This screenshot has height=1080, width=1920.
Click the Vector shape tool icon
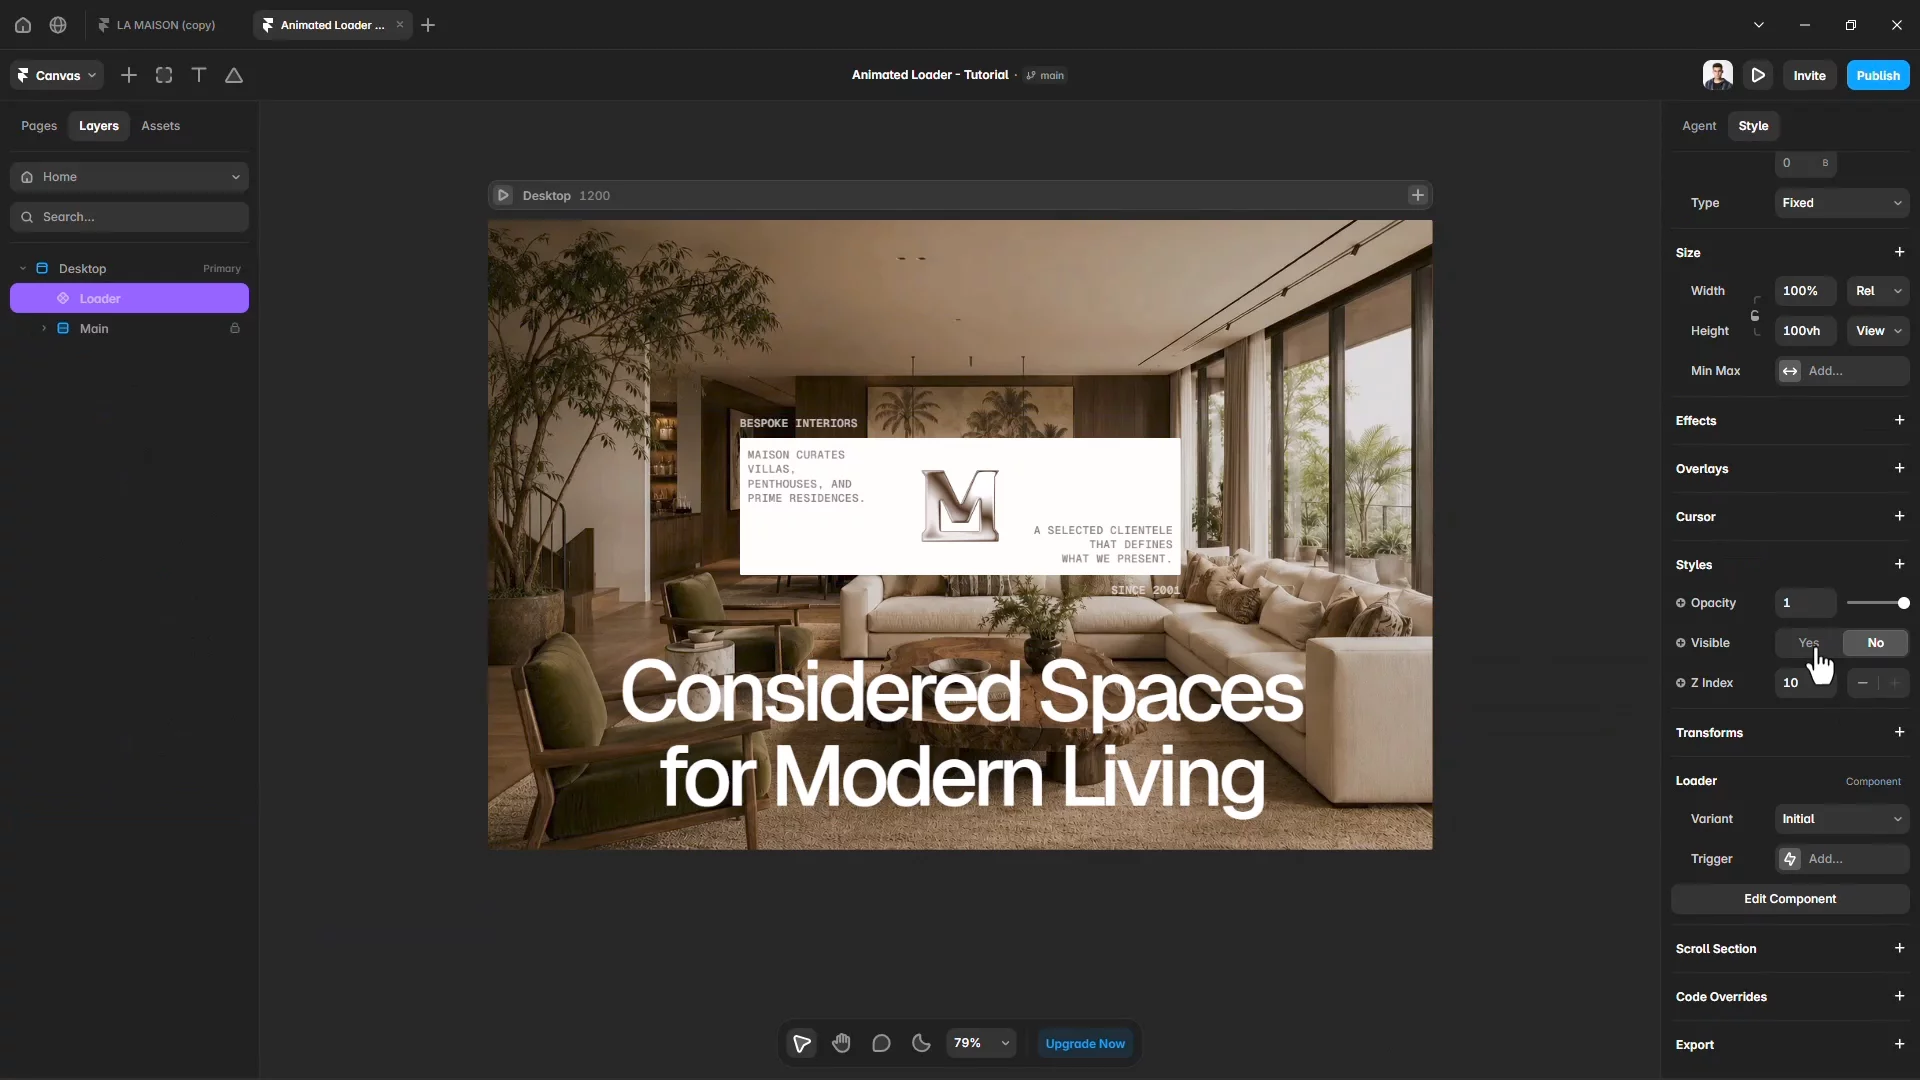(x=234, y=75)
